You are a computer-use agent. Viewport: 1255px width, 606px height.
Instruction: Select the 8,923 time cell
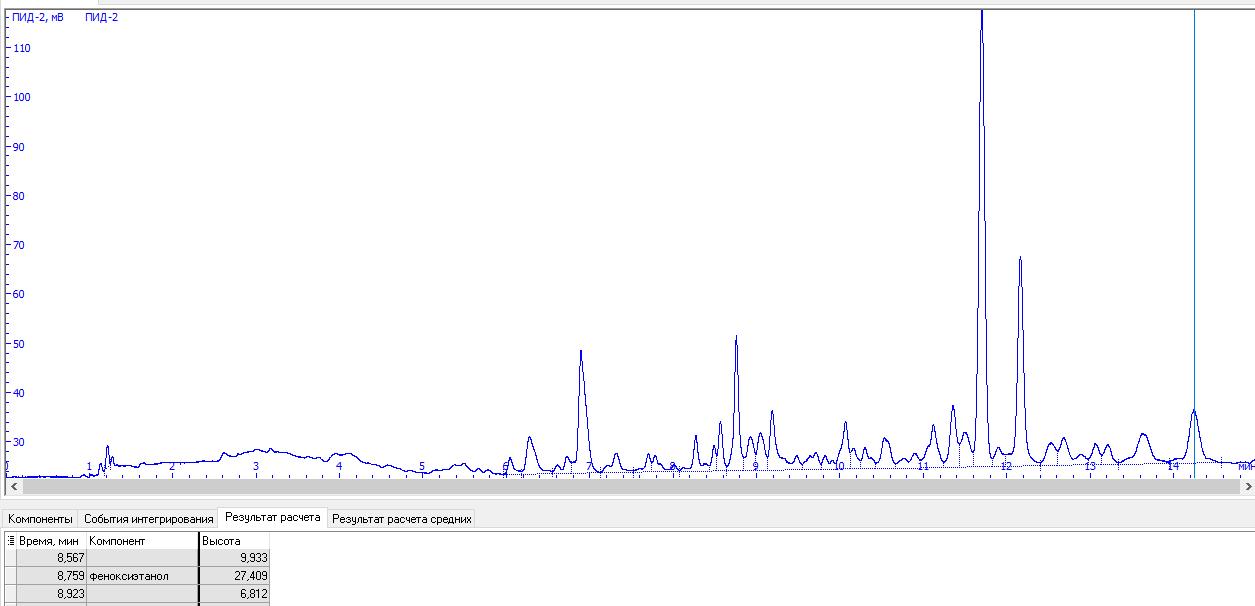click(52, 594)
